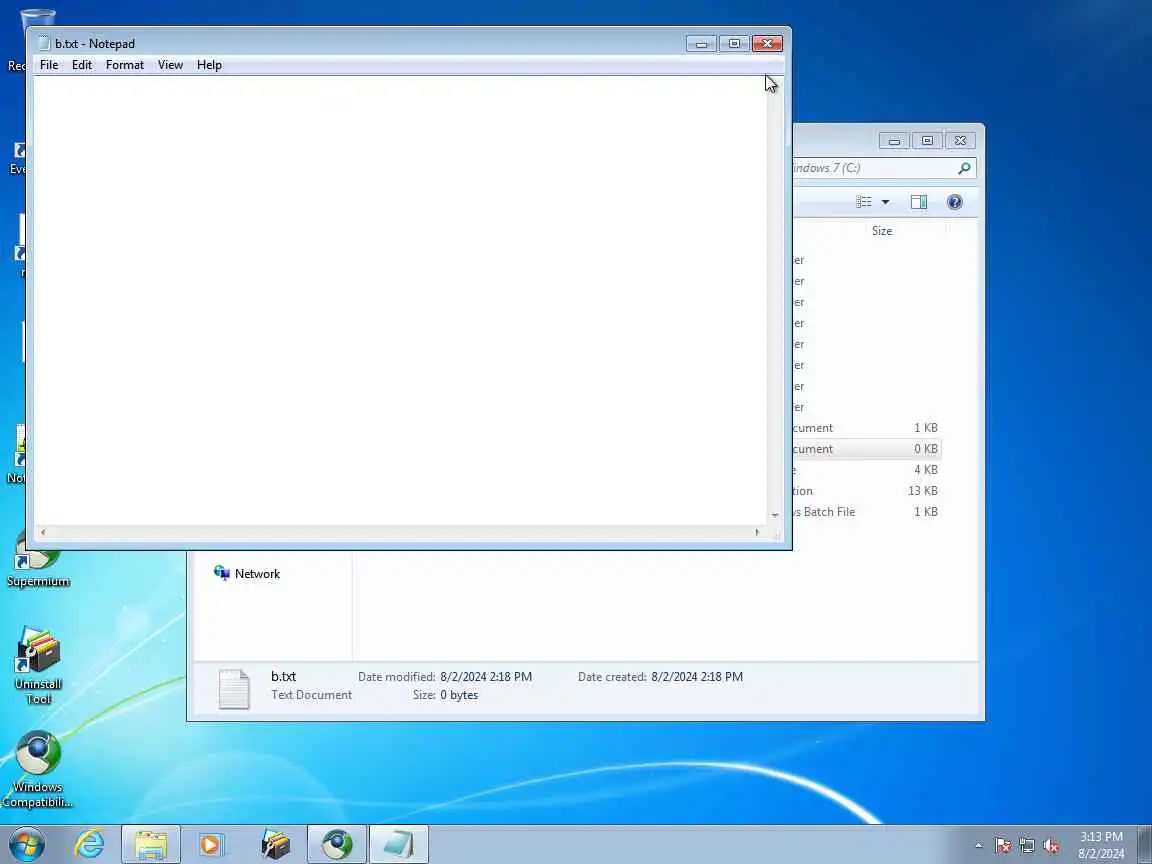The width and height of the screenshot is (1152, 864).
Task: Open the Windows Compatibility desktop shortcut
Action: pyautogui.click(x=37, y=769)
